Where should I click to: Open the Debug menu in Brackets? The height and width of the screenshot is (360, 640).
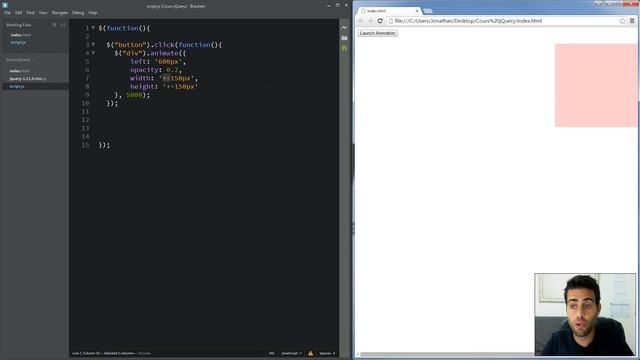pos(78,13)
